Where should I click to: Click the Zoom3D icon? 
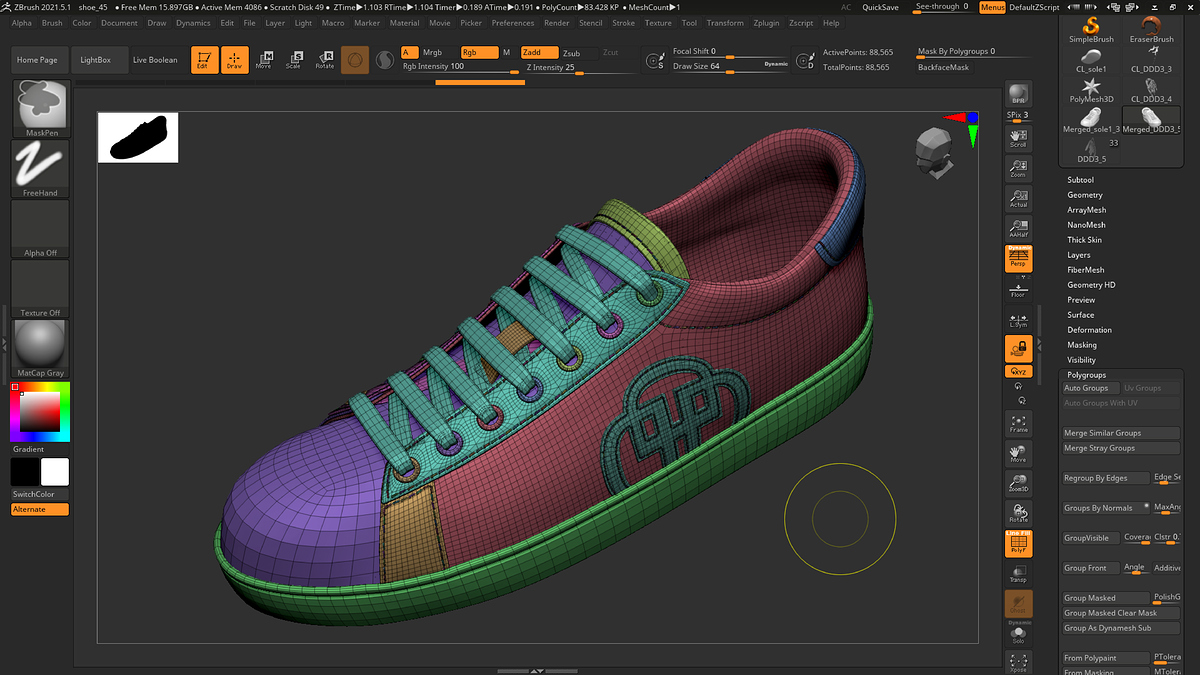[1019, 484]
